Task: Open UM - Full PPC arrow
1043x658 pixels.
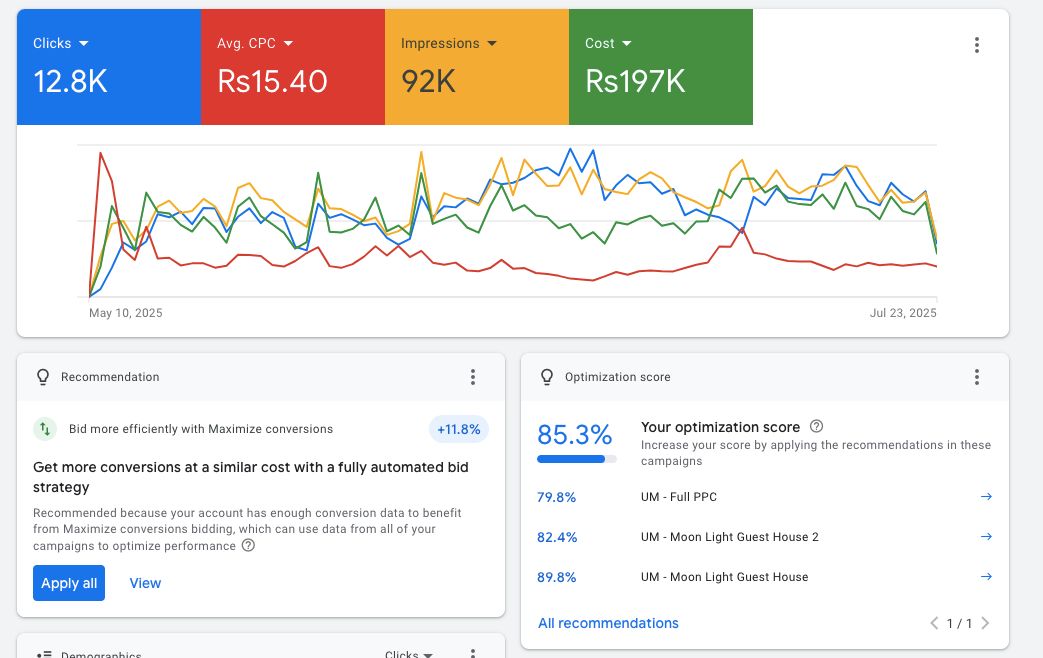Action: pyautogui.click(x=986, y=497)
